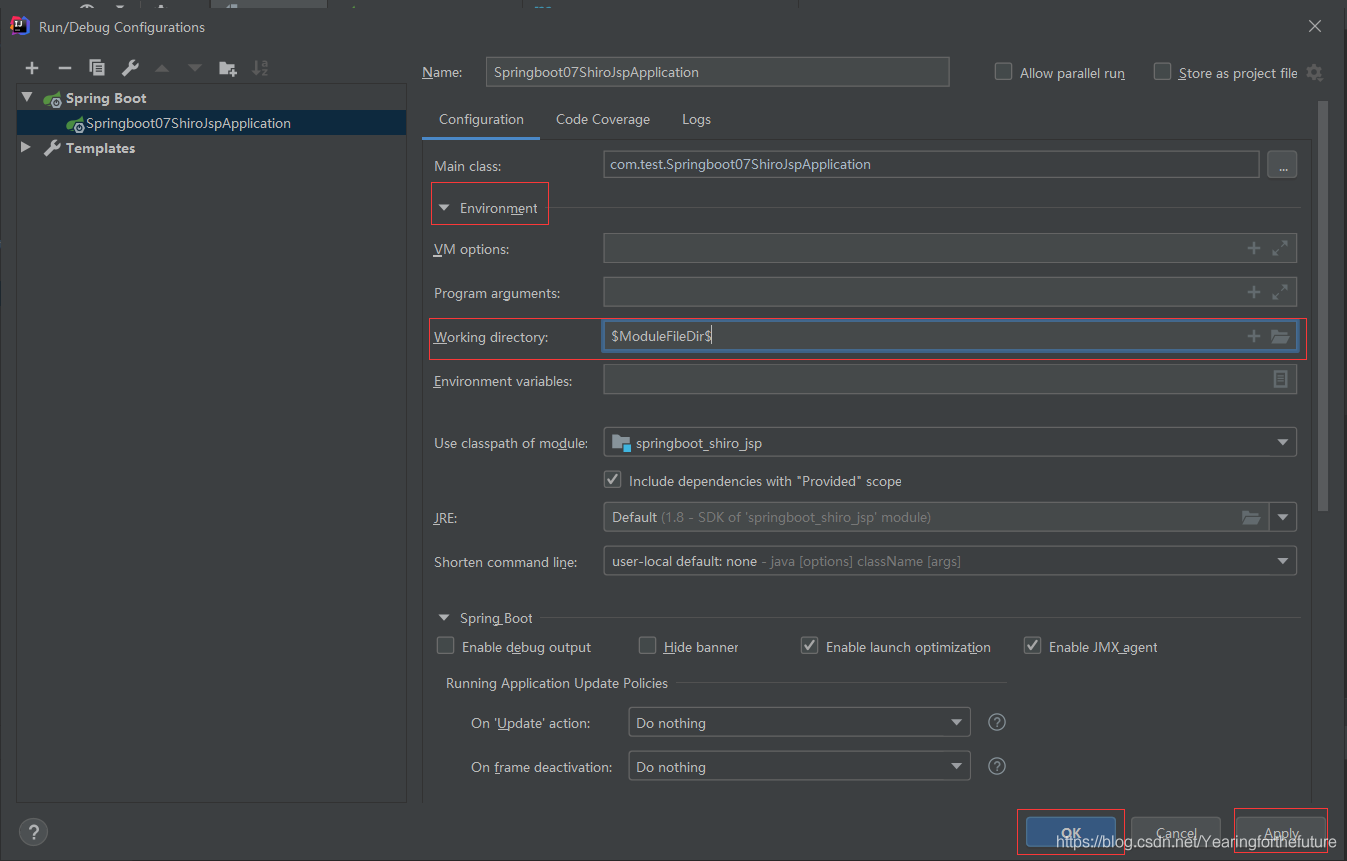Switch to the Code Coverage tab
The width and height of the screenshot is (1347, 861).
(603, 120)
